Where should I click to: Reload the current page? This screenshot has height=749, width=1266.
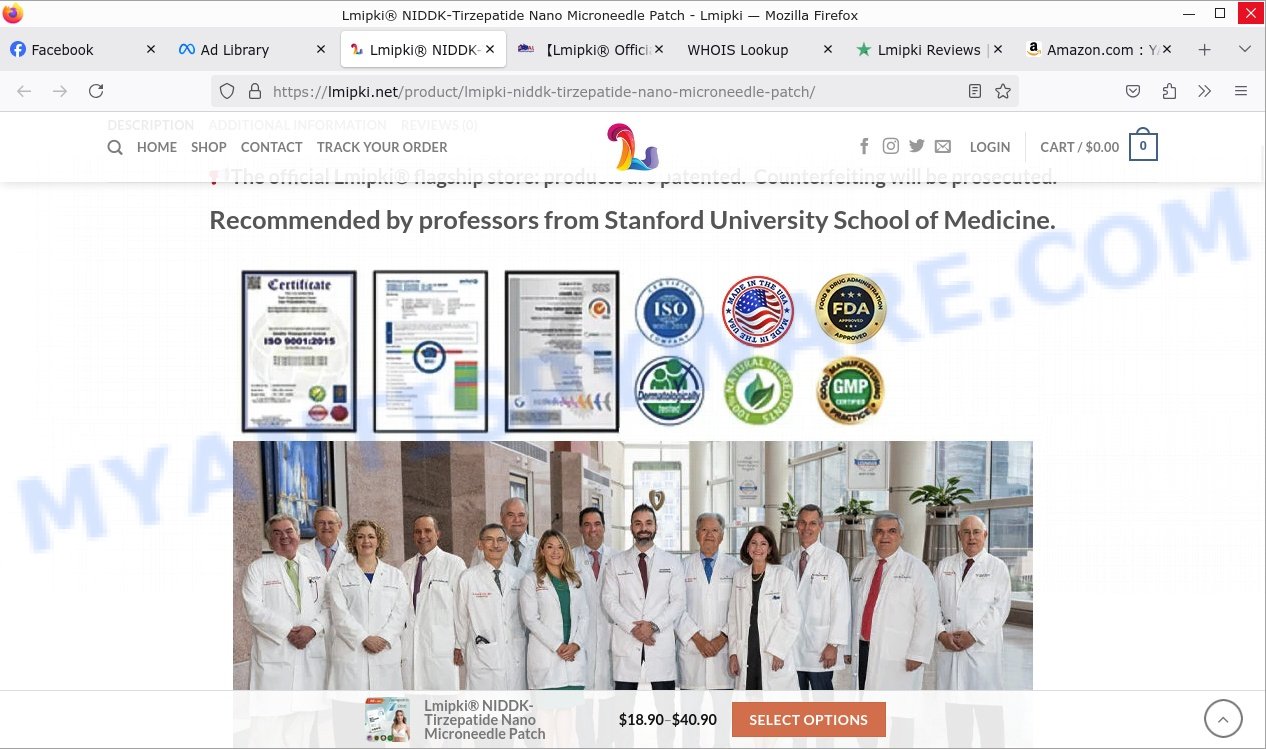96,91
